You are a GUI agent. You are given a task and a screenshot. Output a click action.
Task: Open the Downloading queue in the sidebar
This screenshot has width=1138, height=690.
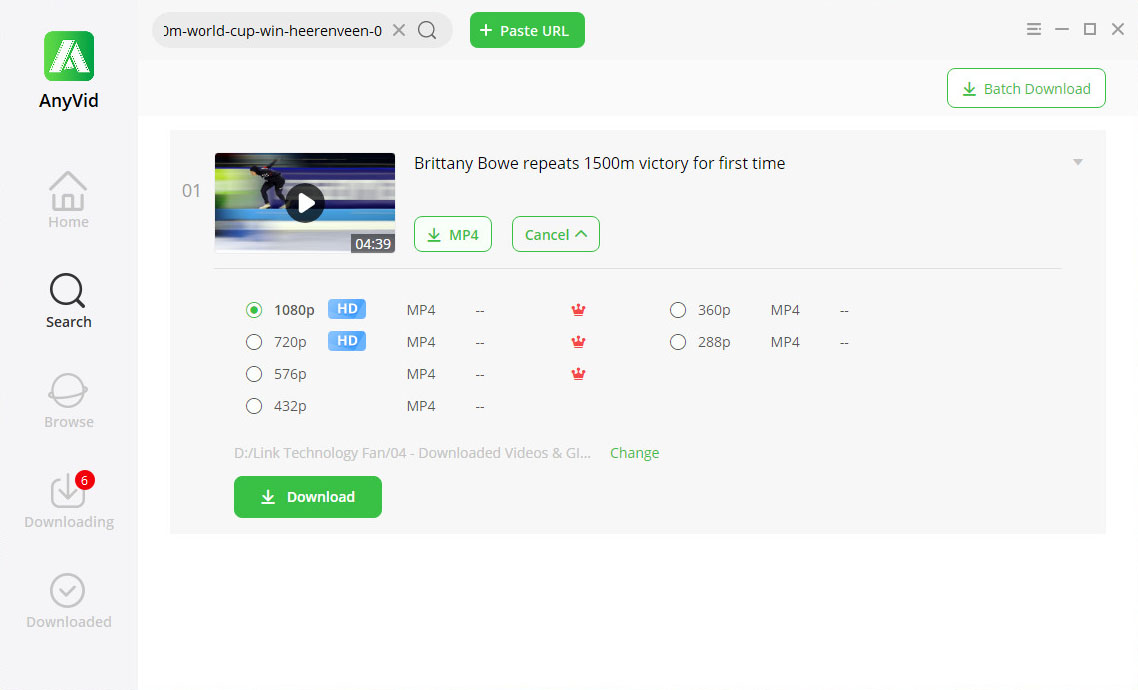(68, 499)
